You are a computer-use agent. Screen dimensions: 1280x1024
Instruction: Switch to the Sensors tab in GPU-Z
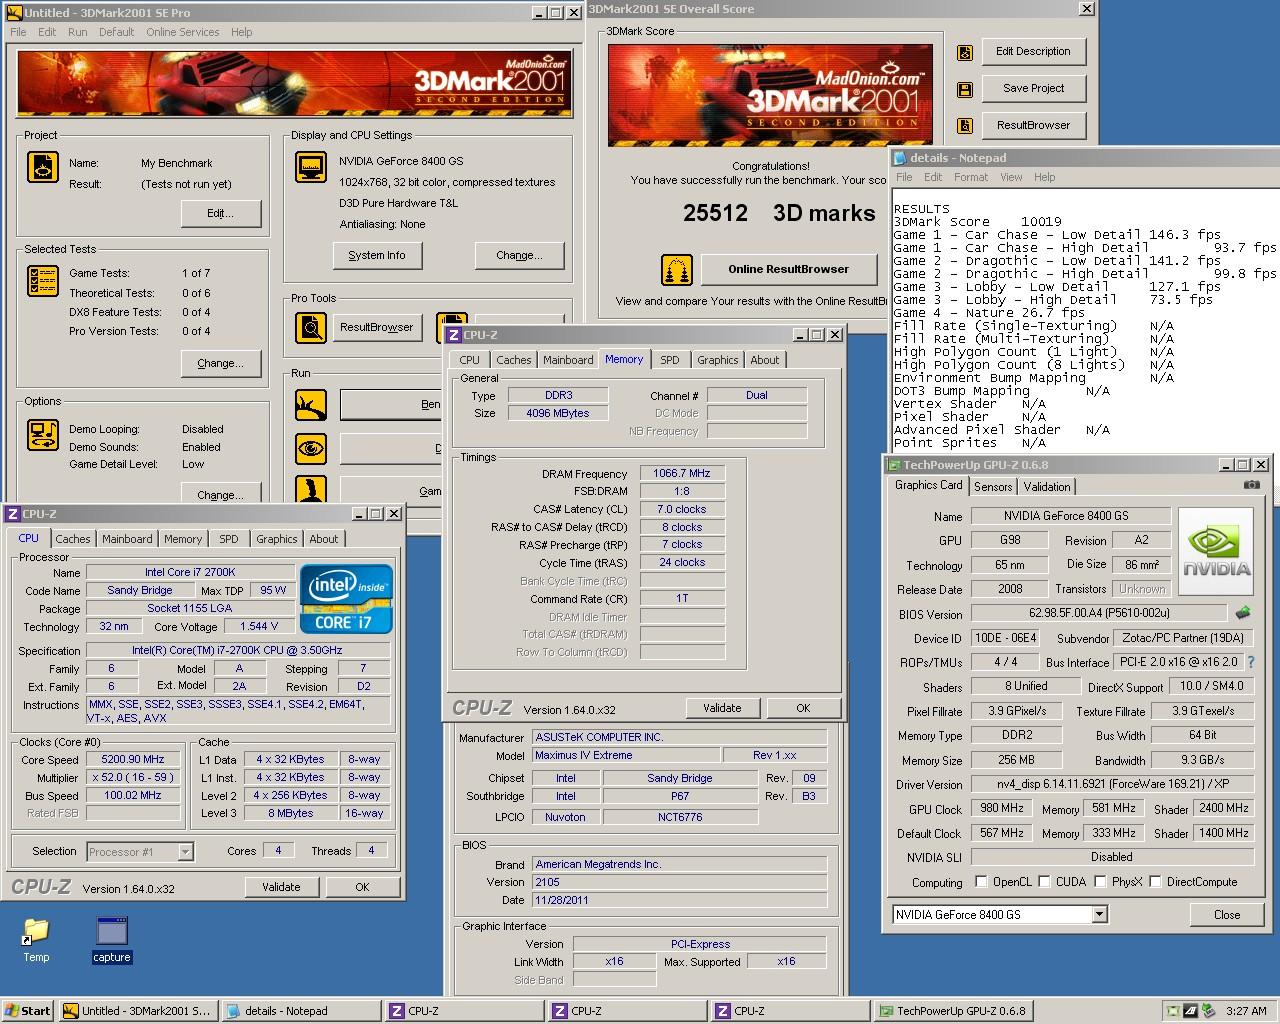[x=993, y=487]
